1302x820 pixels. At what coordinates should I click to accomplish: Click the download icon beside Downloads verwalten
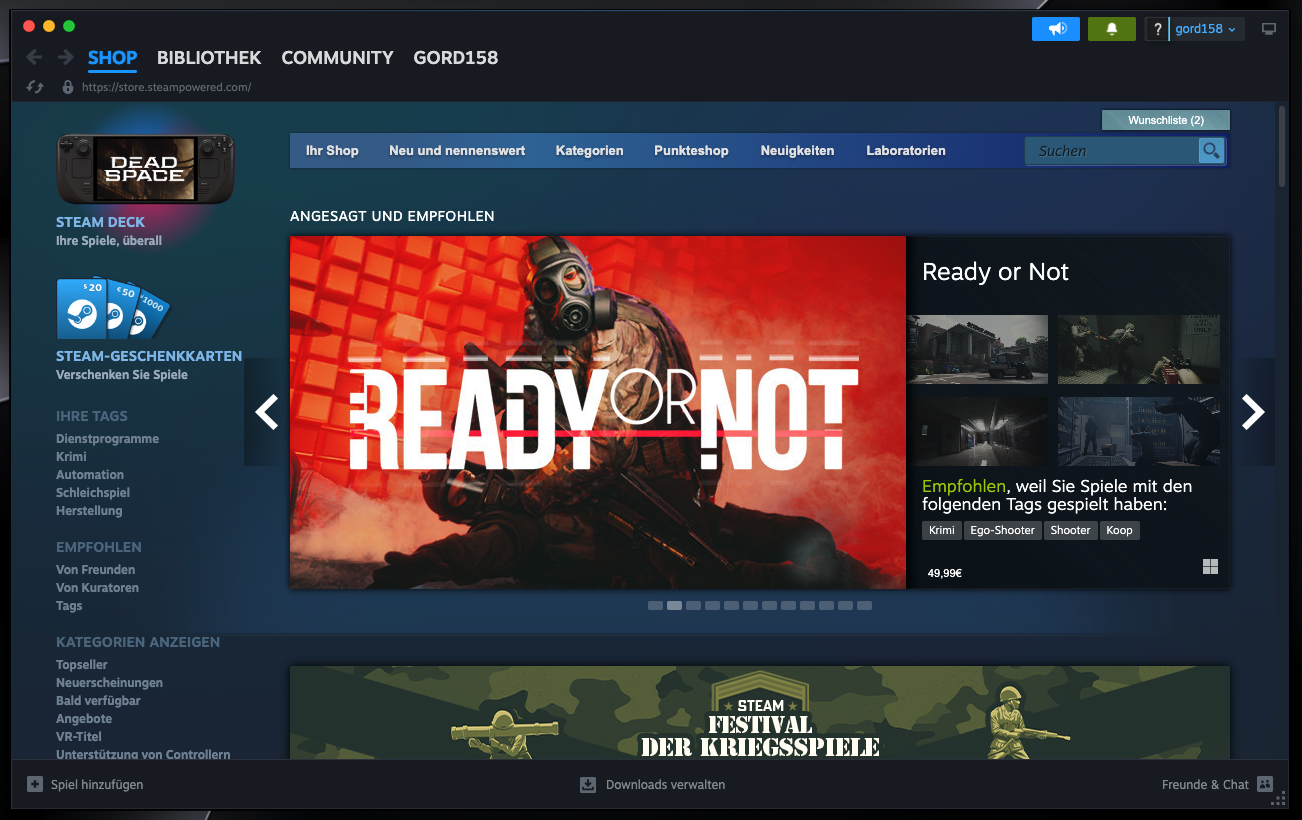[x=587, y=784]
